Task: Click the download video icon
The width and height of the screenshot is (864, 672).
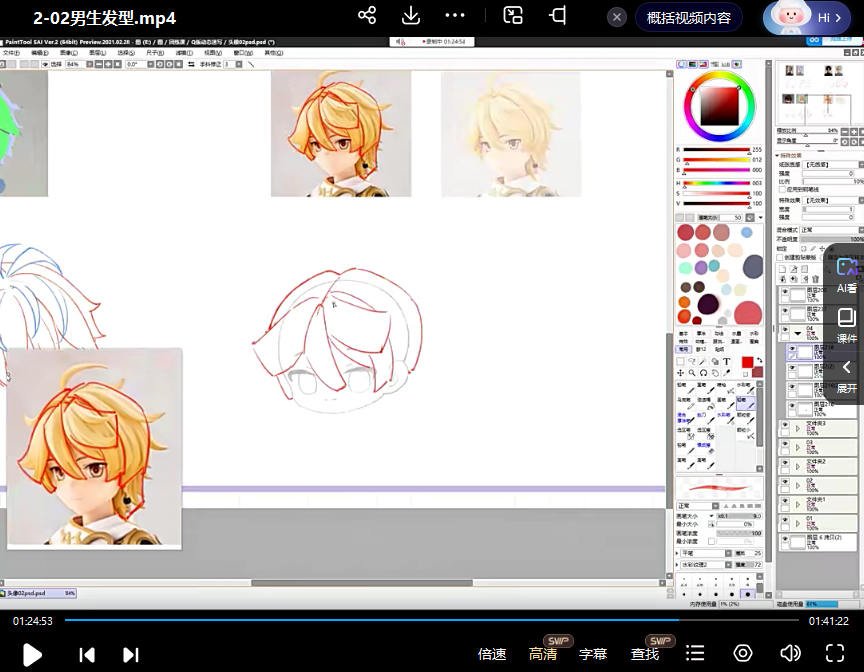Action: [x=411, y=16]
